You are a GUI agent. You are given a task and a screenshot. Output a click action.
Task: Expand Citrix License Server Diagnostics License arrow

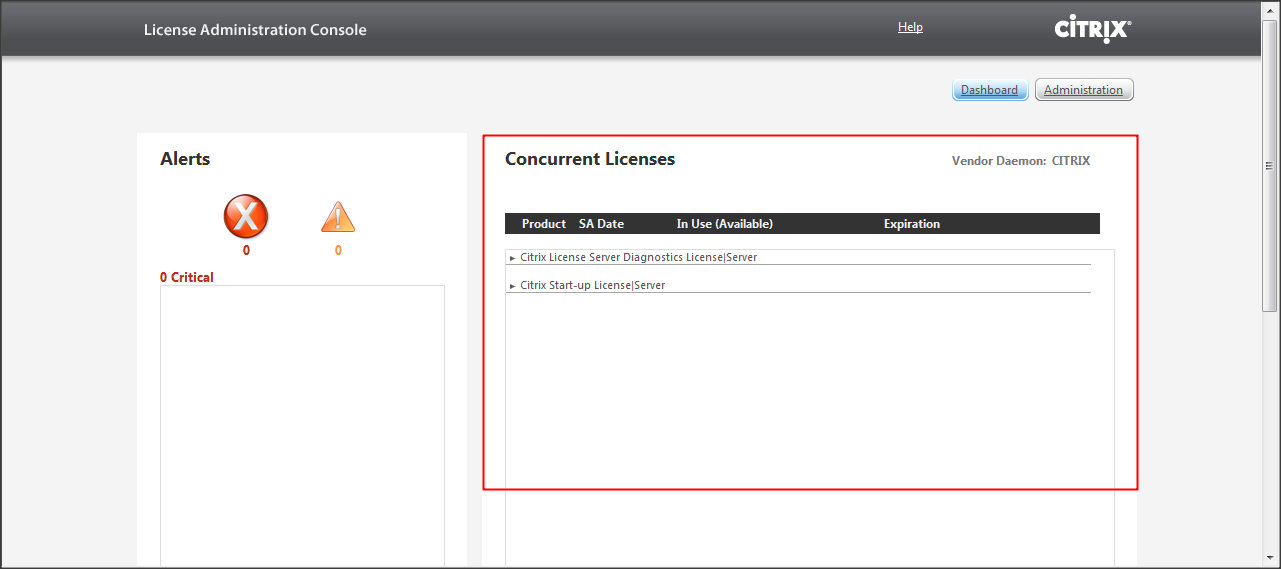tap(513, 258)
